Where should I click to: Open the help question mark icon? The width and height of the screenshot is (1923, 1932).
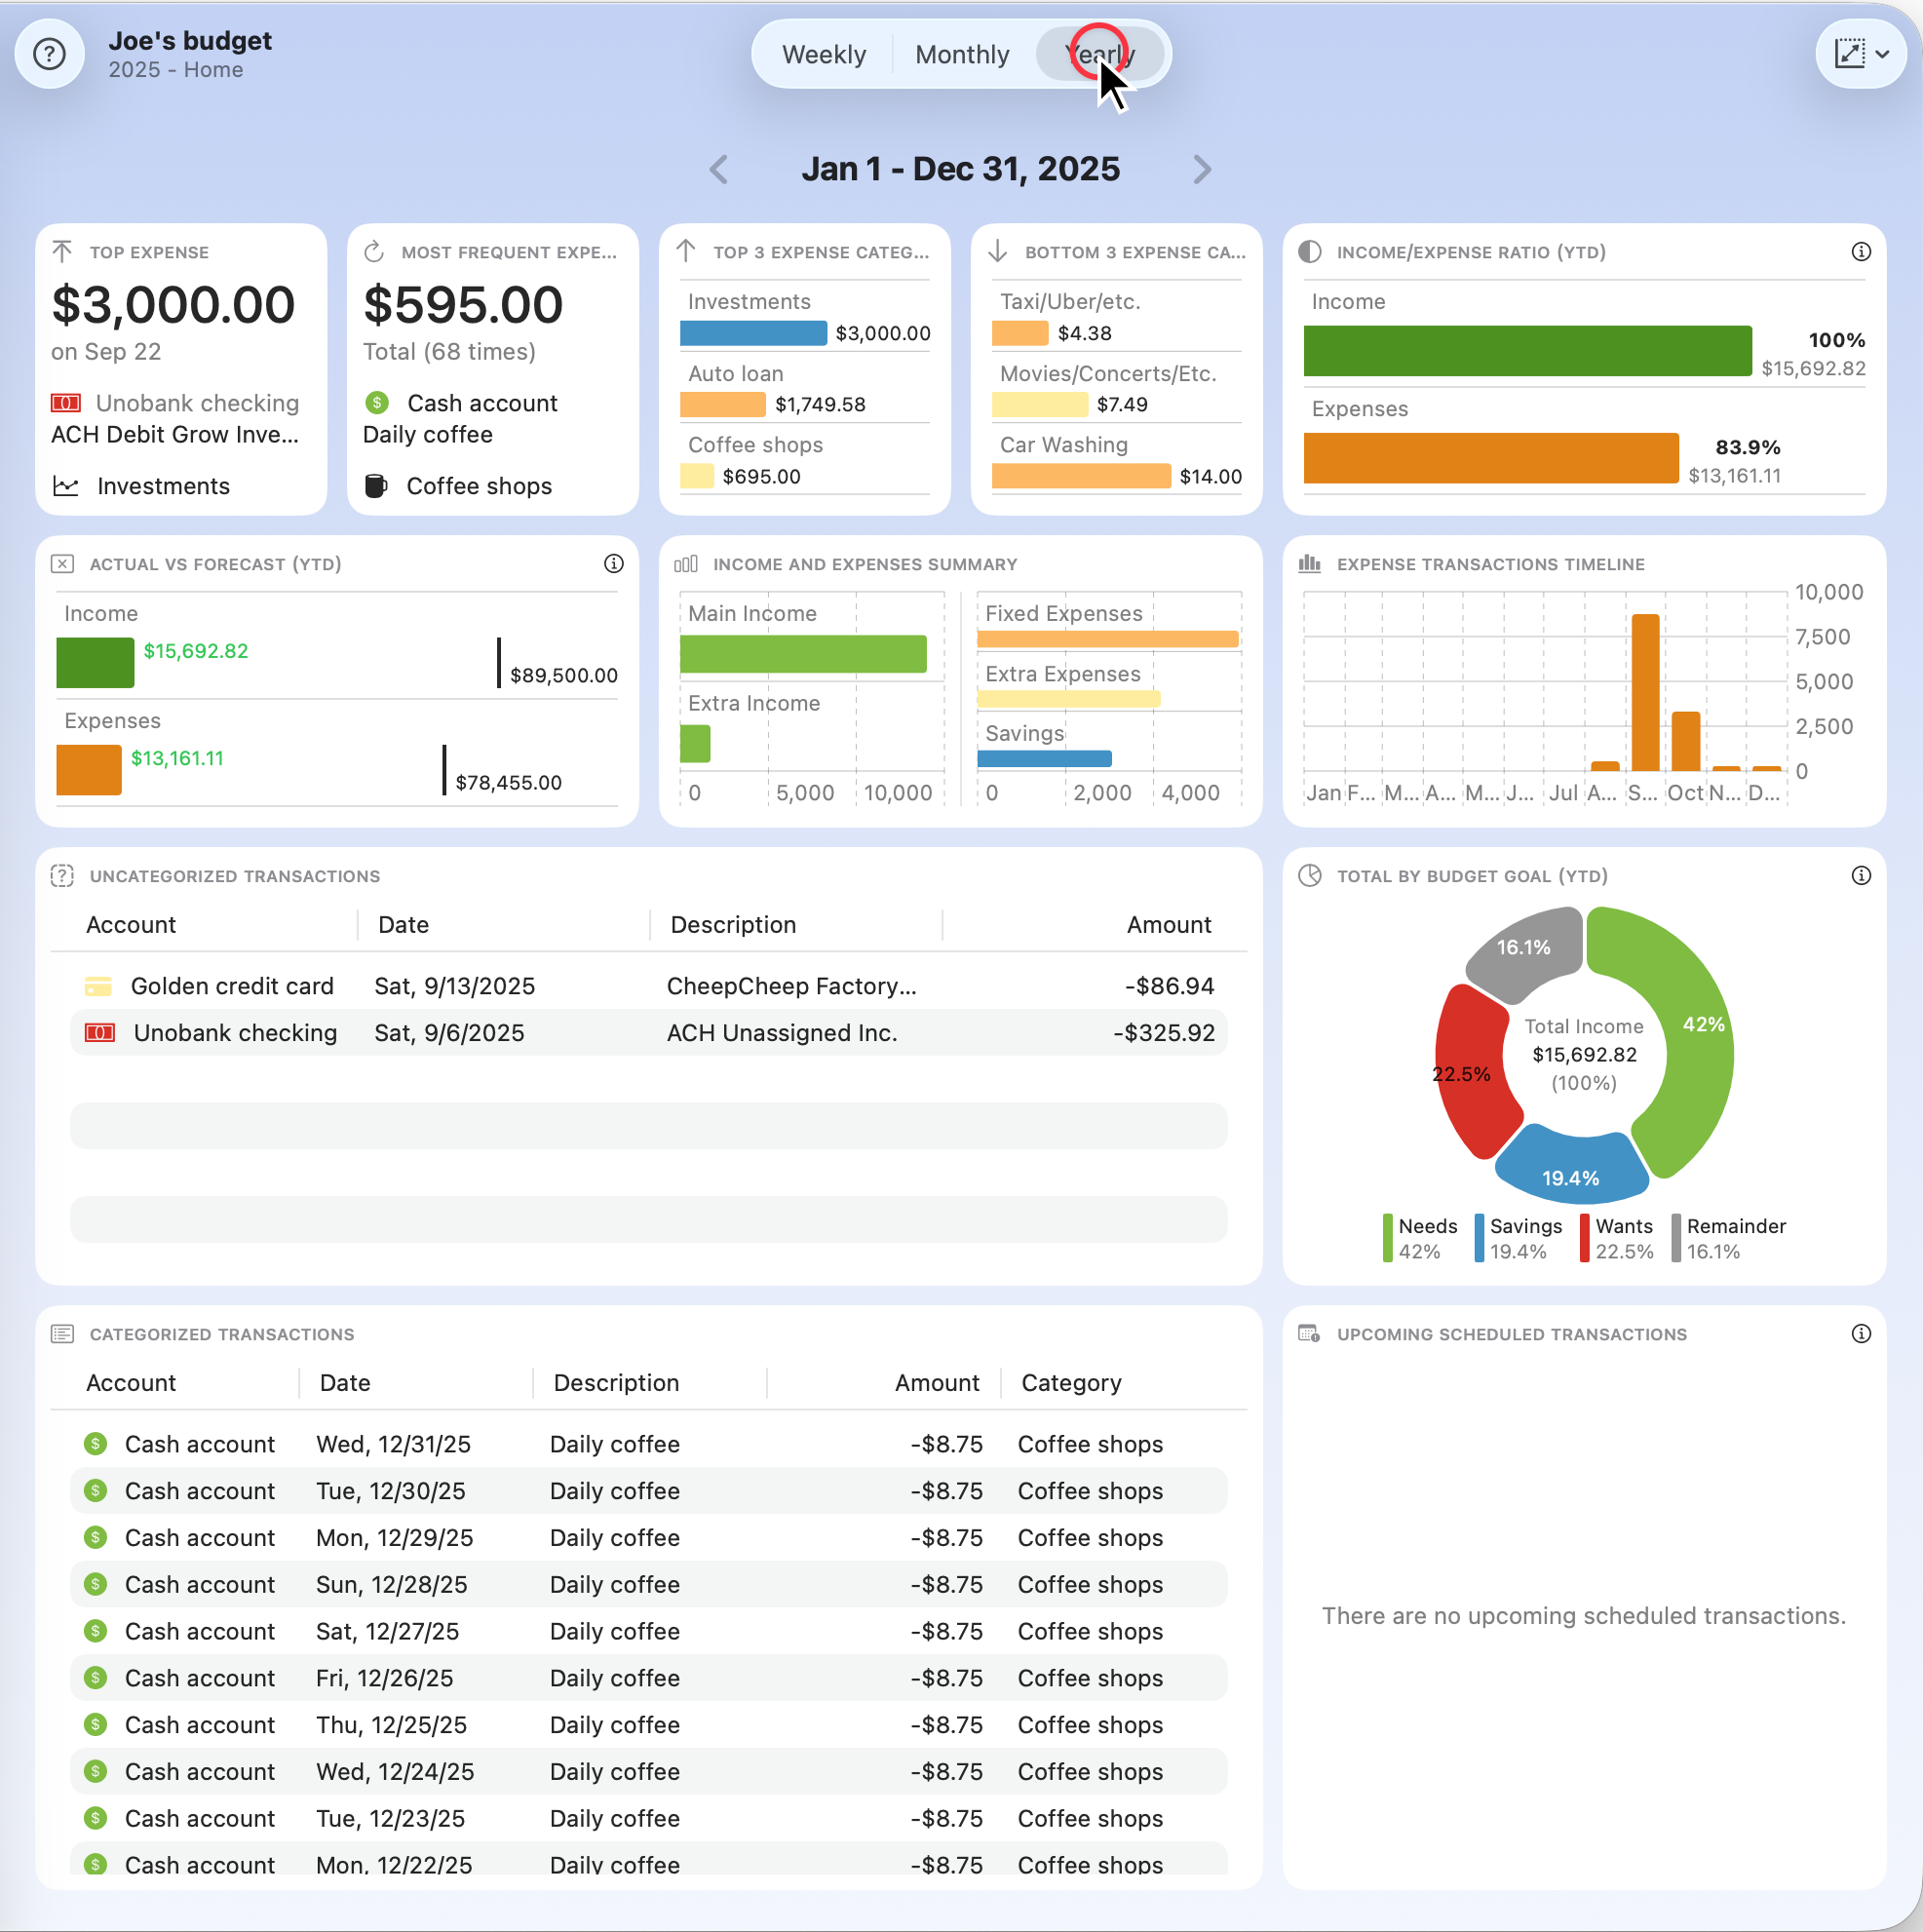tap(48, 53)
